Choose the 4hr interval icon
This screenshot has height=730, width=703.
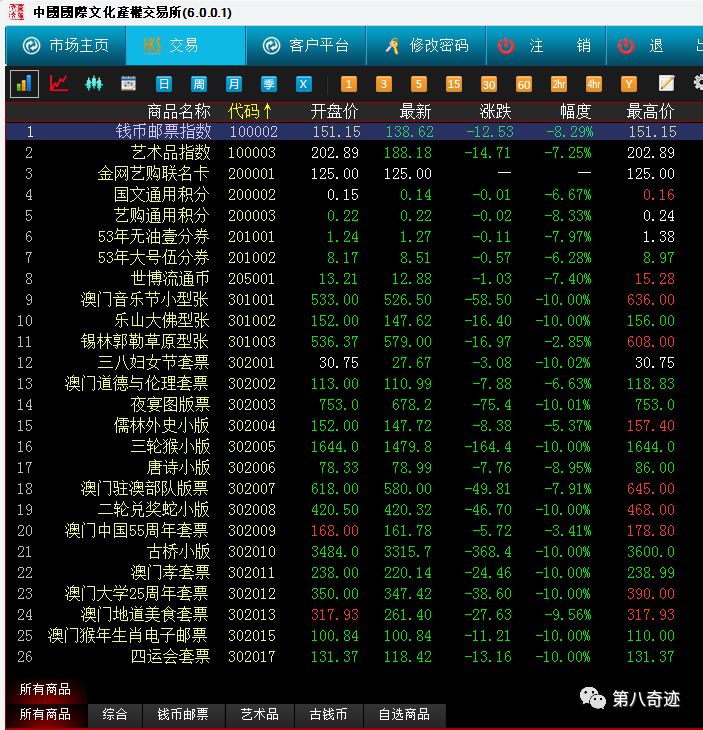pos(594,84)
